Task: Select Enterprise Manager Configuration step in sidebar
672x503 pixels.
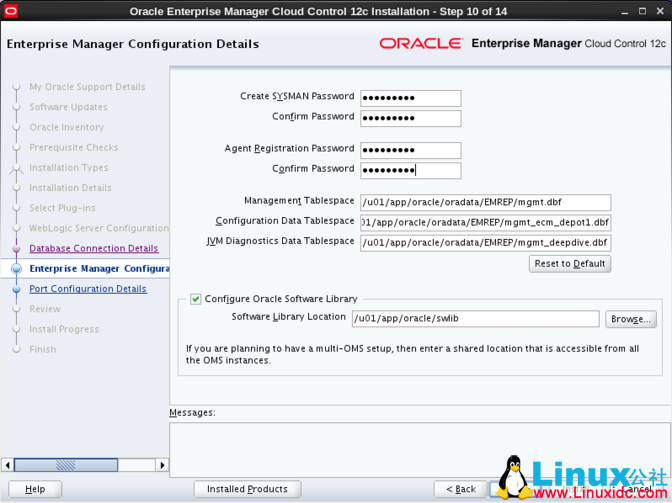Action: [x=99, y=269]
